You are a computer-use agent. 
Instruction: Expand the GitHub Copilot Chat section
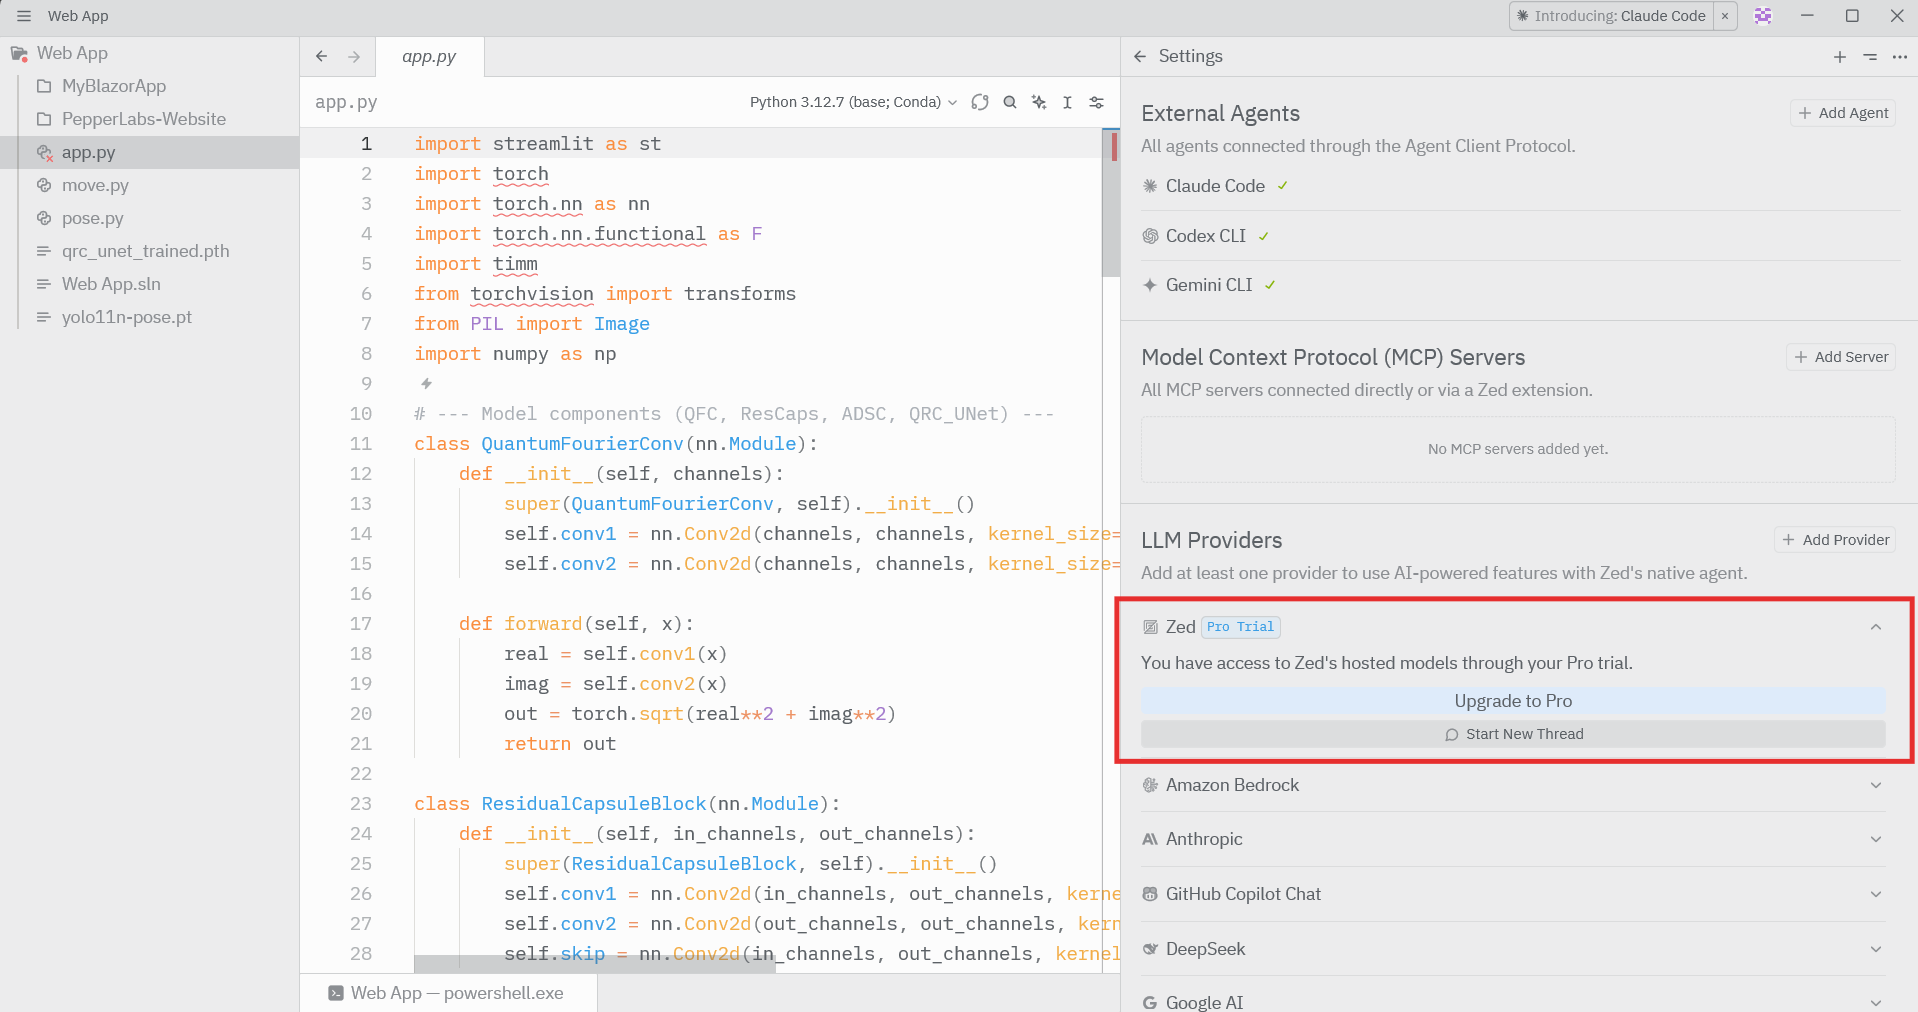1874,894
